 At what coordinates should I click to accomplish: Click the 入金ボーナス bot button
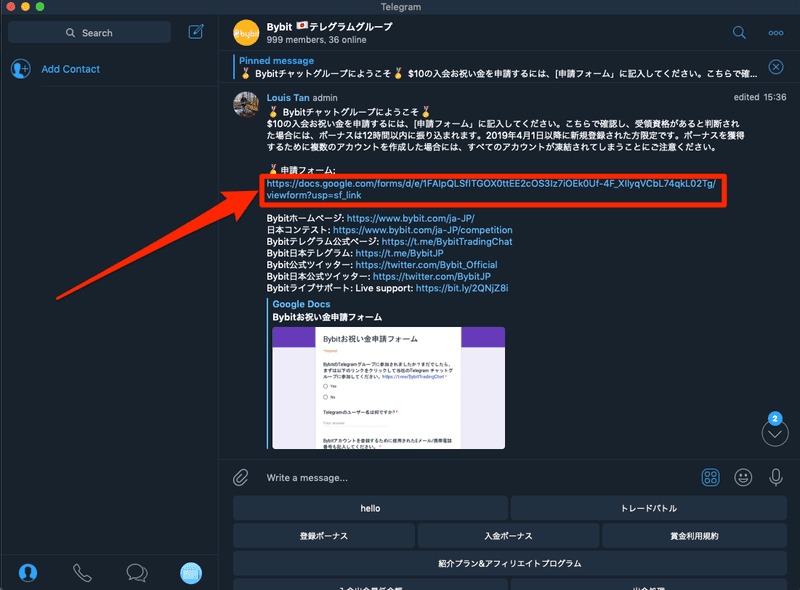[508, 536]
